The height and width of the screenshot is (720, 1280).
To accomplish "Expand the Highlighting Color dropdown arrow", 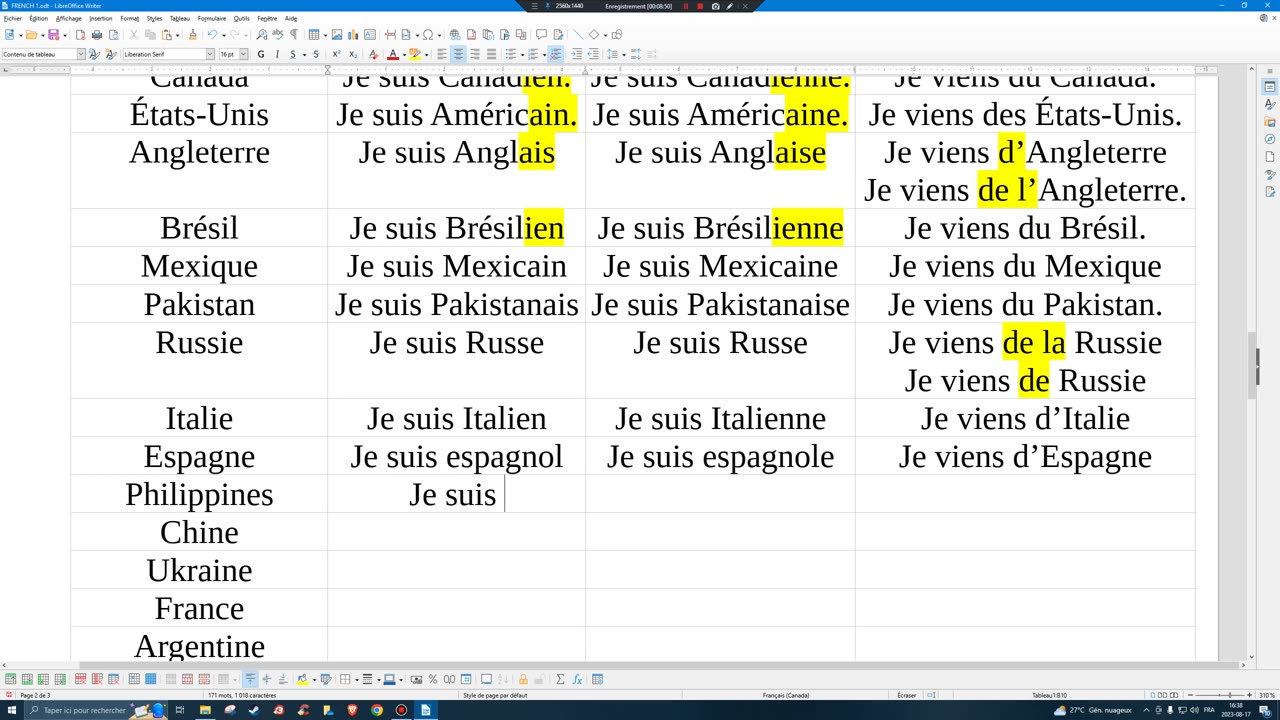I will pos(426,54).
